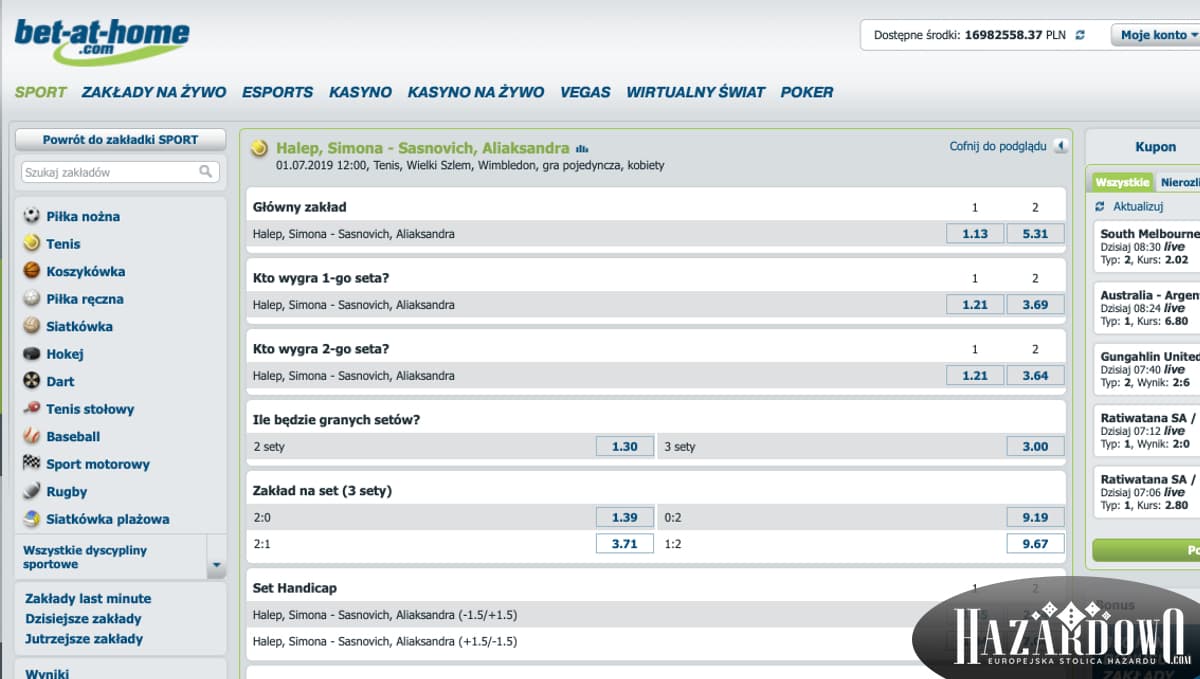Open South Melbourne coupon entry

[1146, 246]
